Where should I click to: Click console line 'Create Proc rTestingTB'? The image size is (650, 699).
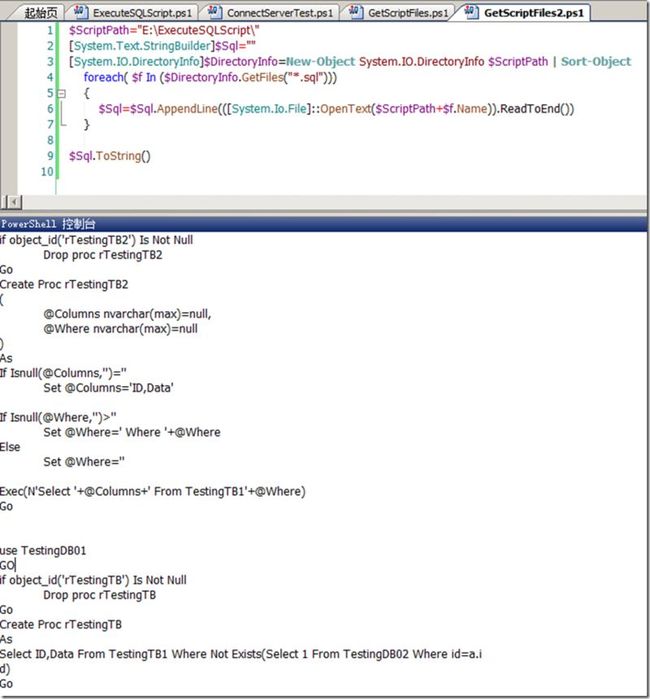(61, 625)
